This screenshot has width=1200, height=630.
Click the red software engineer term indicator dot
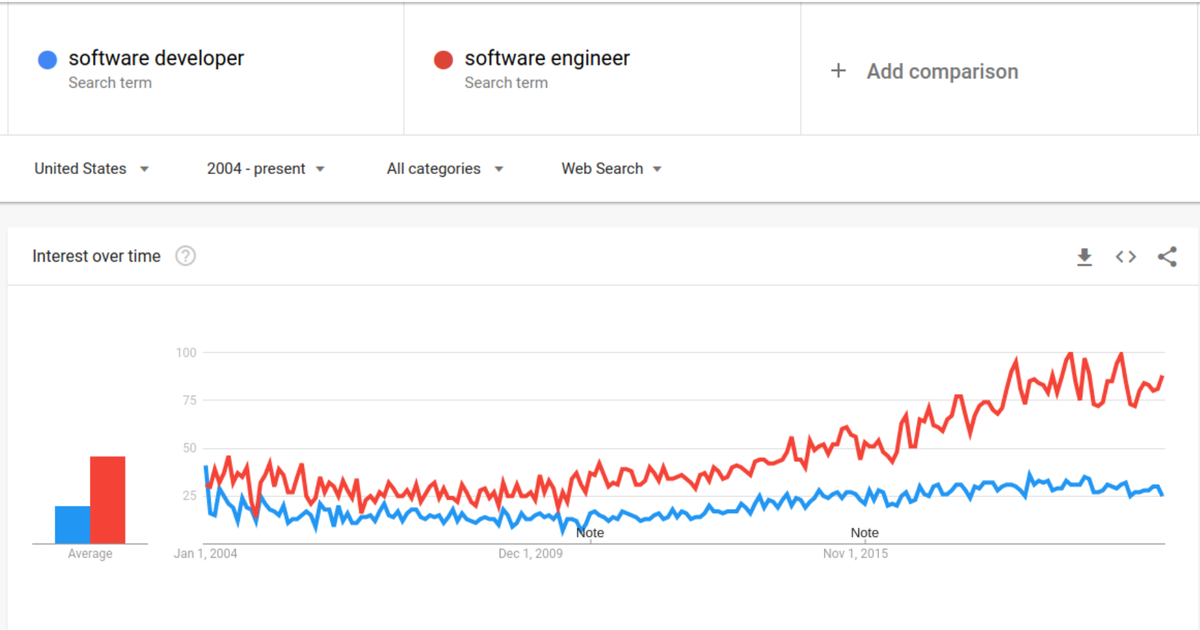coord(444,59)
